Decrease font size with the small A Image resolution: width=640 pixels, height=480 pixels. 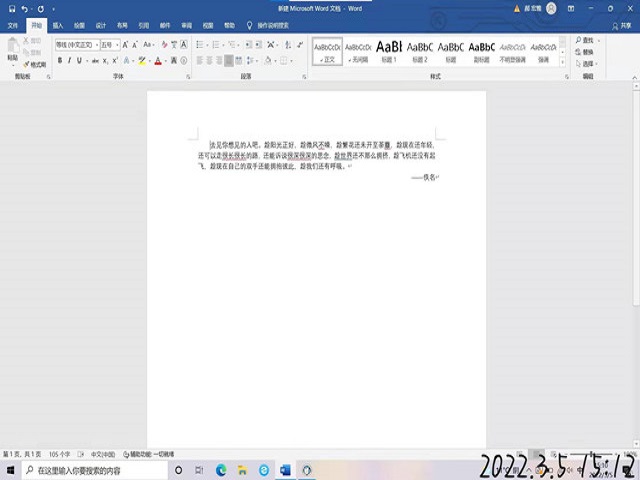point(135,44)
